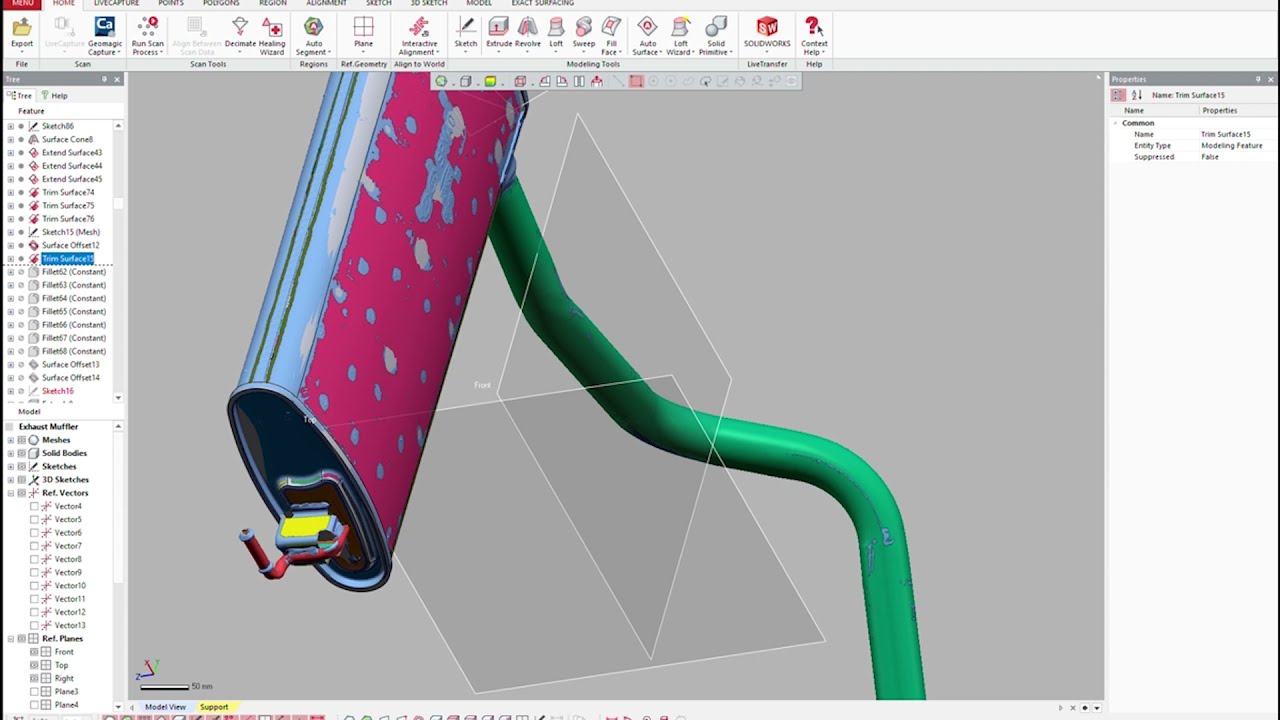Switch to the POINTS ribbon tab

[171, 3]
